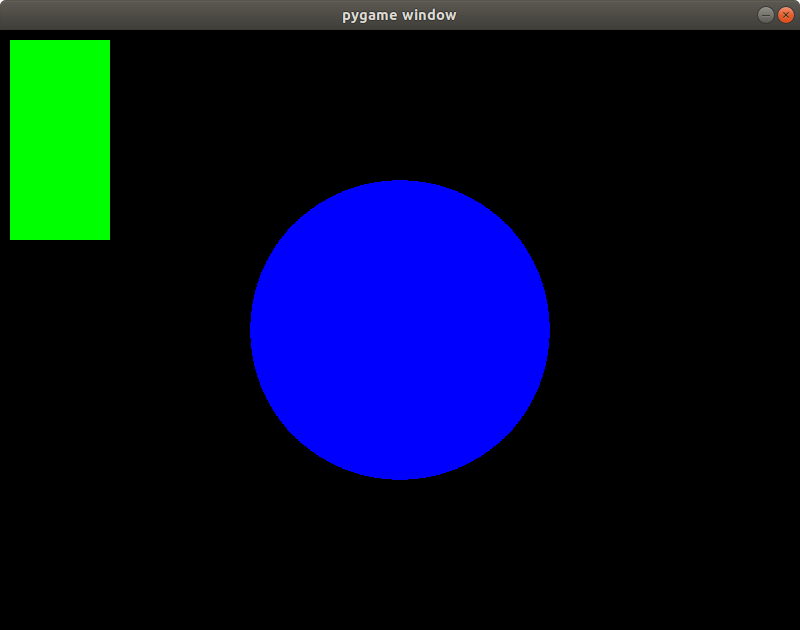
Task: Click the pygame window title text
Action: coord(399,14)
